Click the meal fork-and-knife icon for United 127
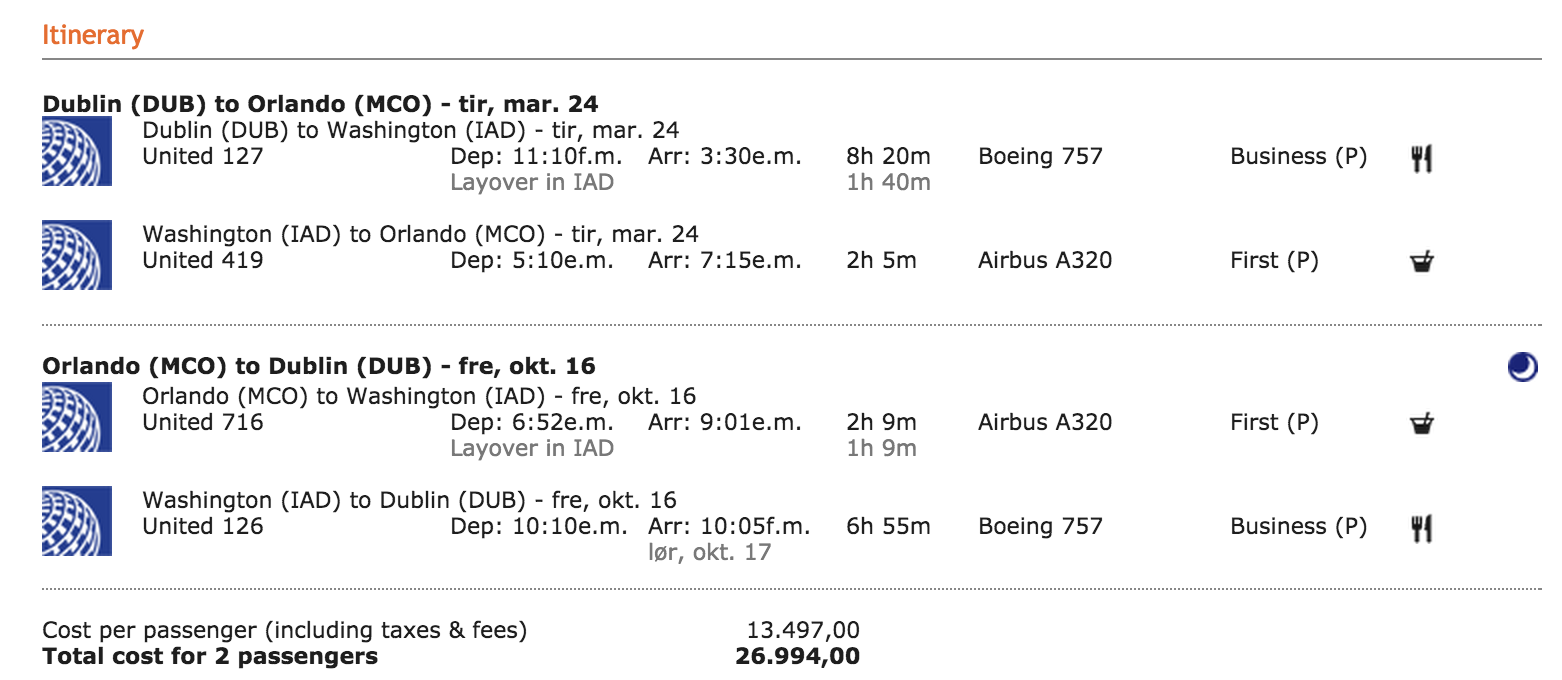The height and width of the screenshot is (680, 1562). [x=1421, y=158]
